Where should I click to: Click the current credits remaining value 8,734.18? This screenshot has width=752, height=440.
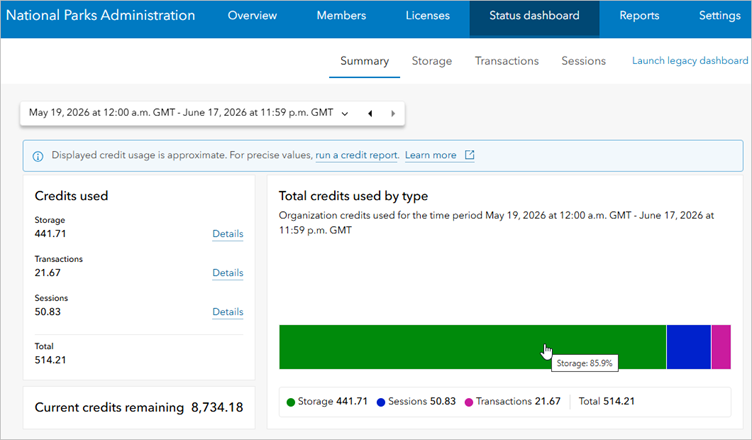click(217, 407)
